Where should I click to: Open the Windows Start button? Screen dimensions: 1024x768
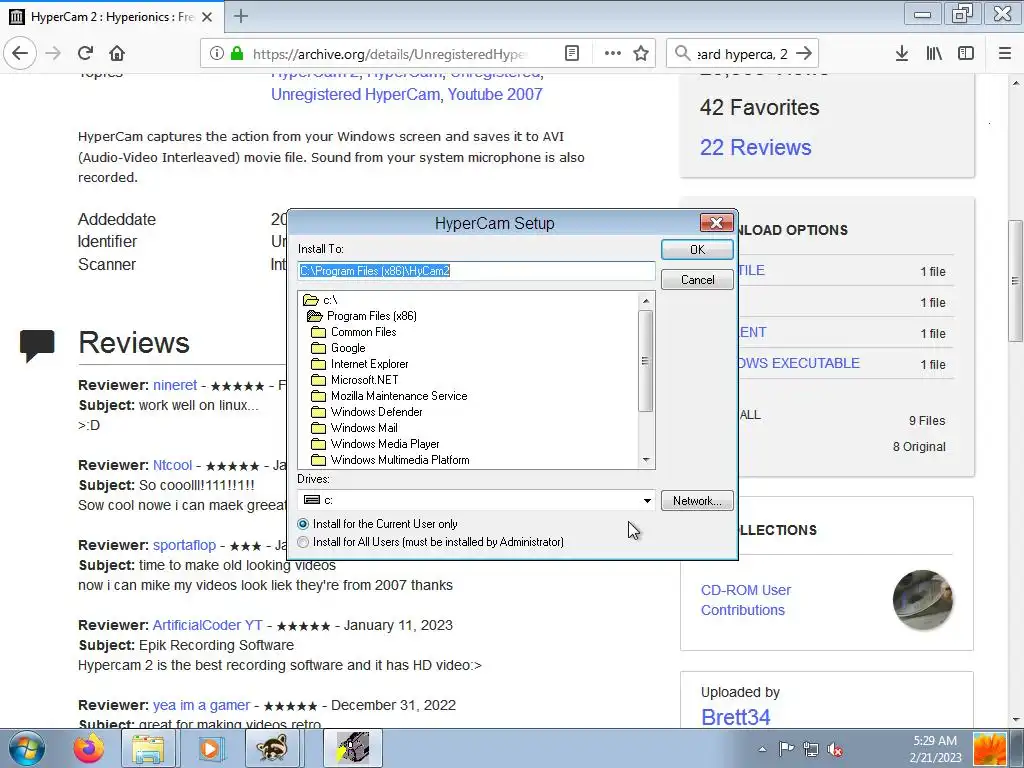click(27, 748)
